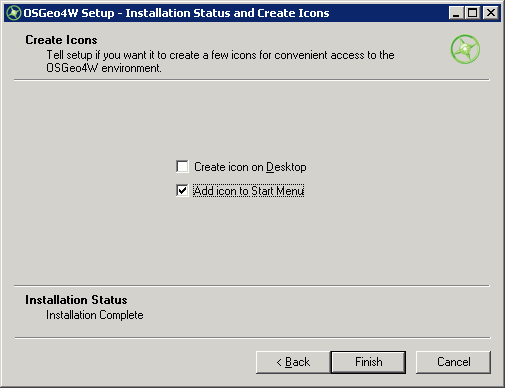The width and height of the screenshot is (505, 388).
Task: Click the green OSGeo4W logo in header
Action: click(x=465, y=49)
